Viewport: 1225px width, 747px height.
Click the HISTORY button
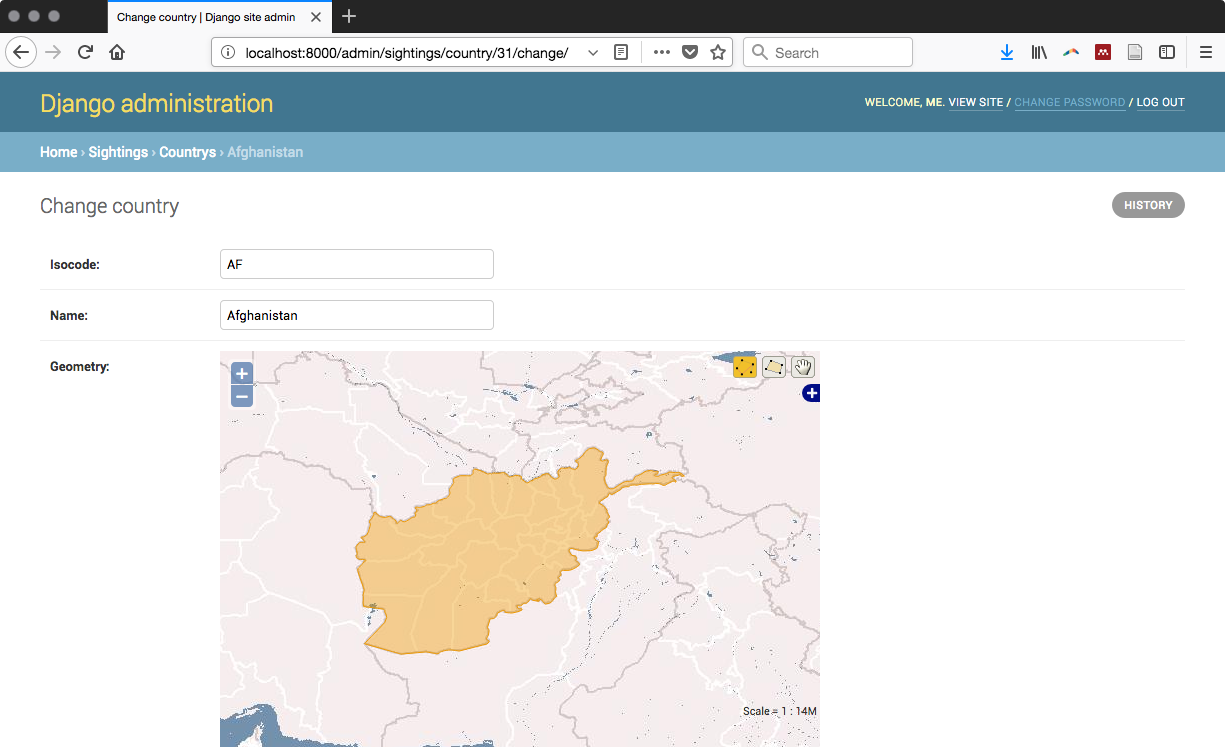pos(1148,205)
